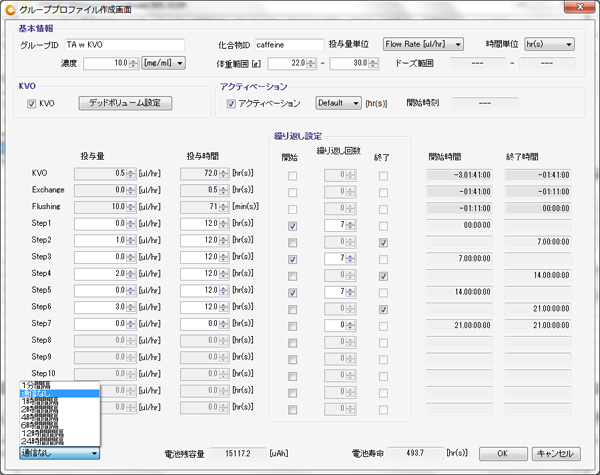Collapse the 通信なし combo box at bottom
Viewport: 600px width, 475px height.
point(59,453)
